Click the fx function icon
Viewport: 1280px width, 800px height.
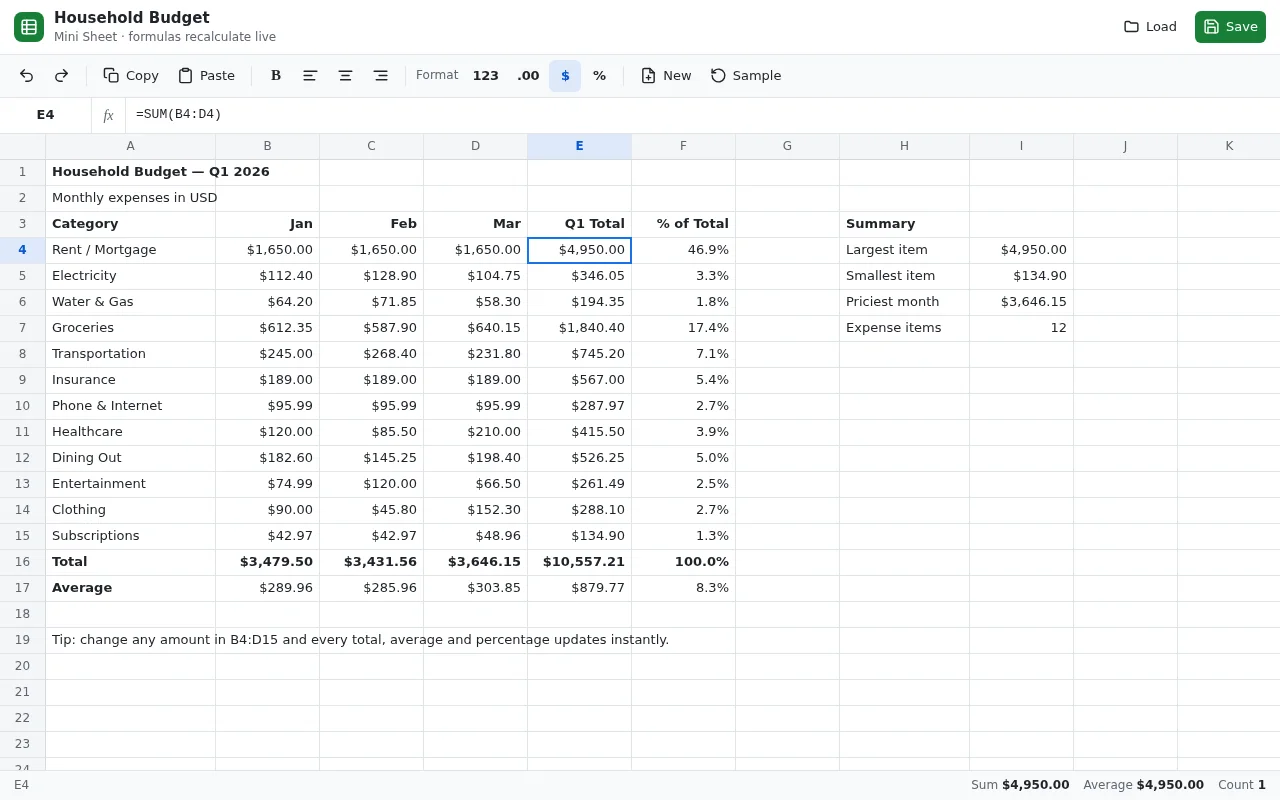click(x=109, y=115)
